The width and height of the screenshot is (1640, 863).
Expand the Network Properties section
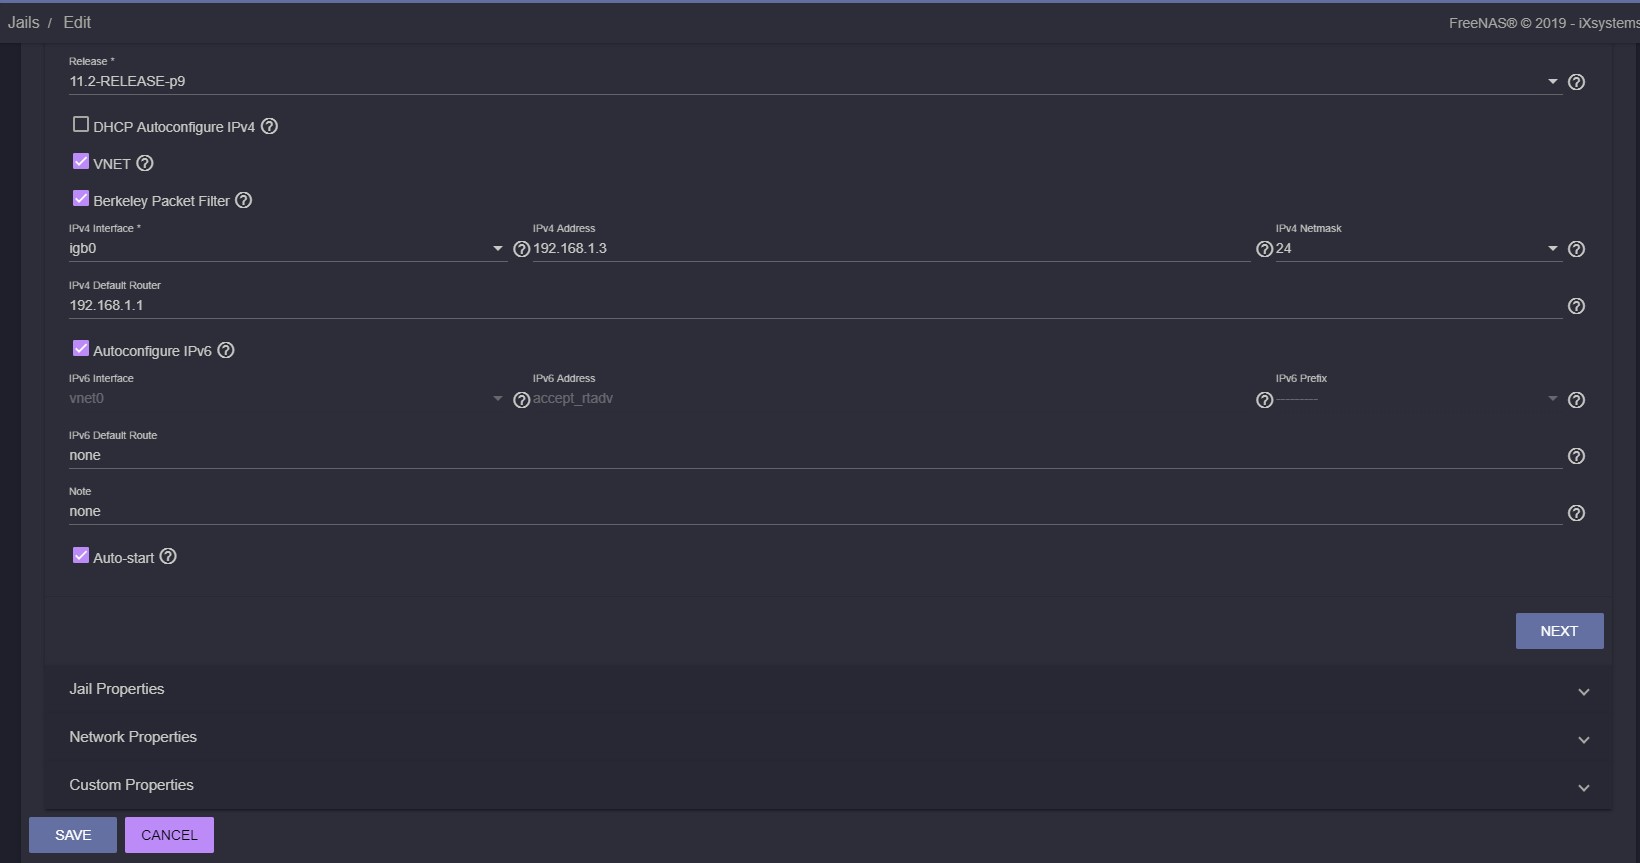point(828,738)
